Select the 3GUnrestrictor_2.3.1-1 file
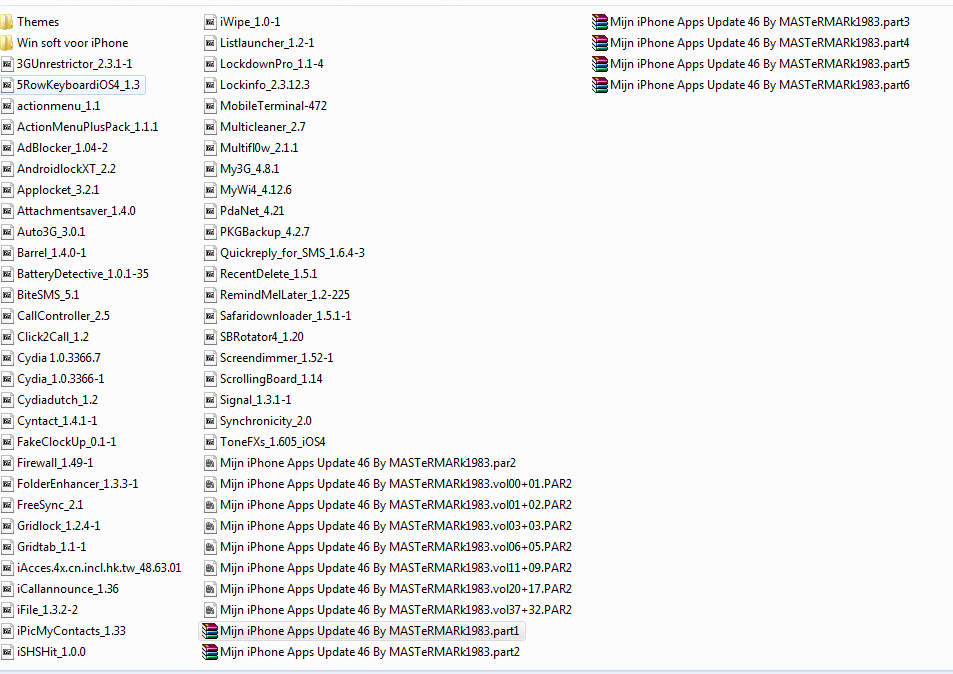 coord(75,64)
